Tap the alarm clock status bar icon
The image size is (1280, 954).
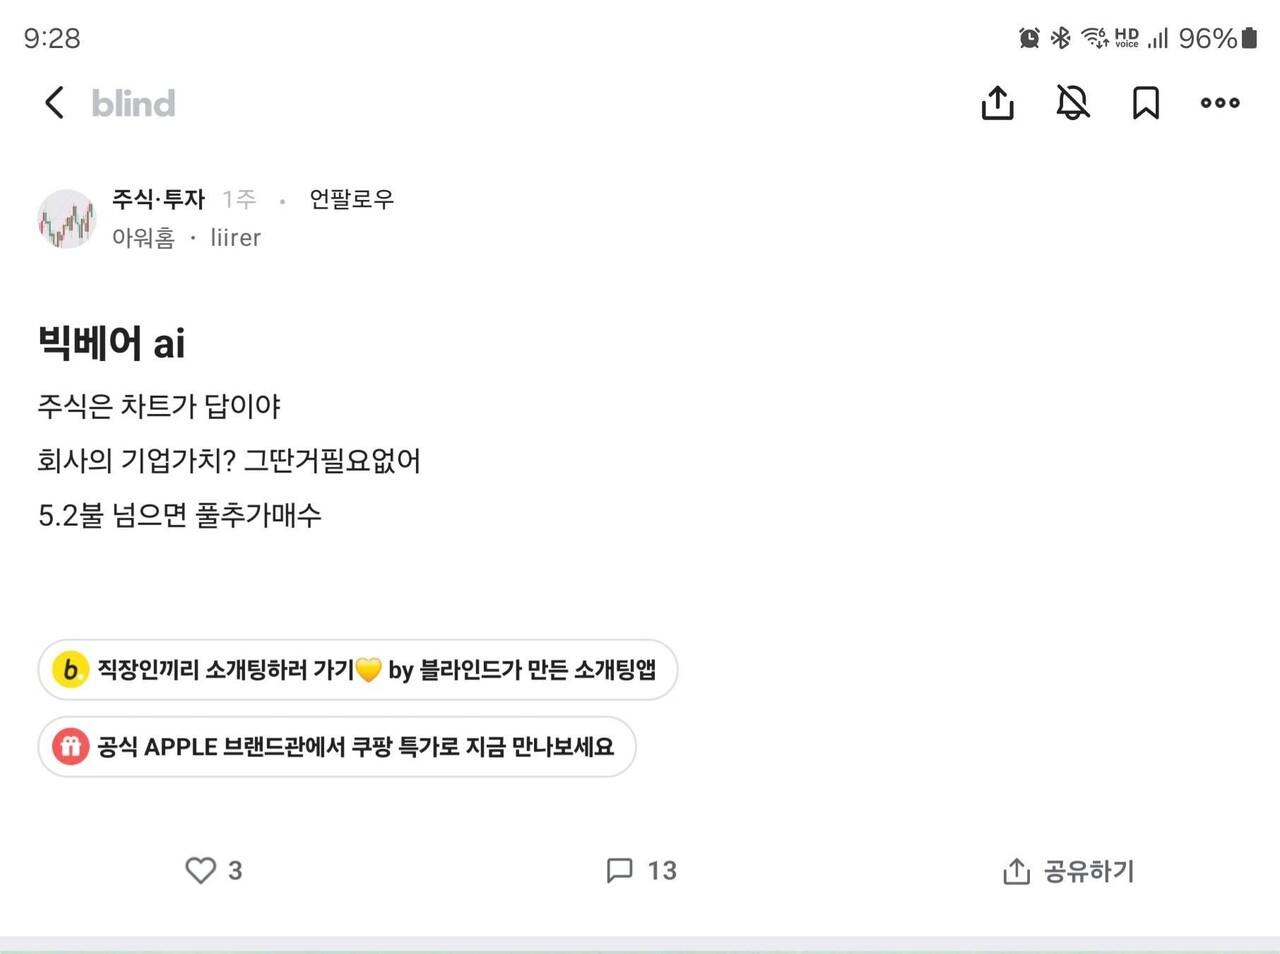coord(1027,37)
